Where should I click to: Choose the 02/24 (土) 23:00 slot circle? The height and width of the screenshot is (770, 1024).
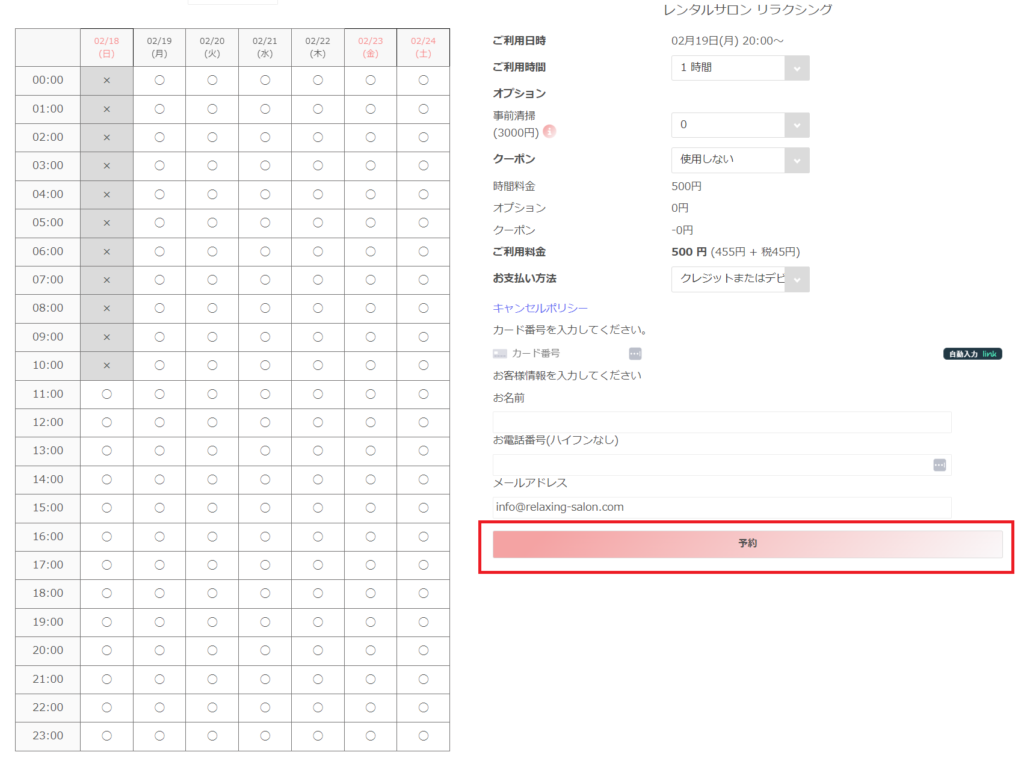coord(423,736)
